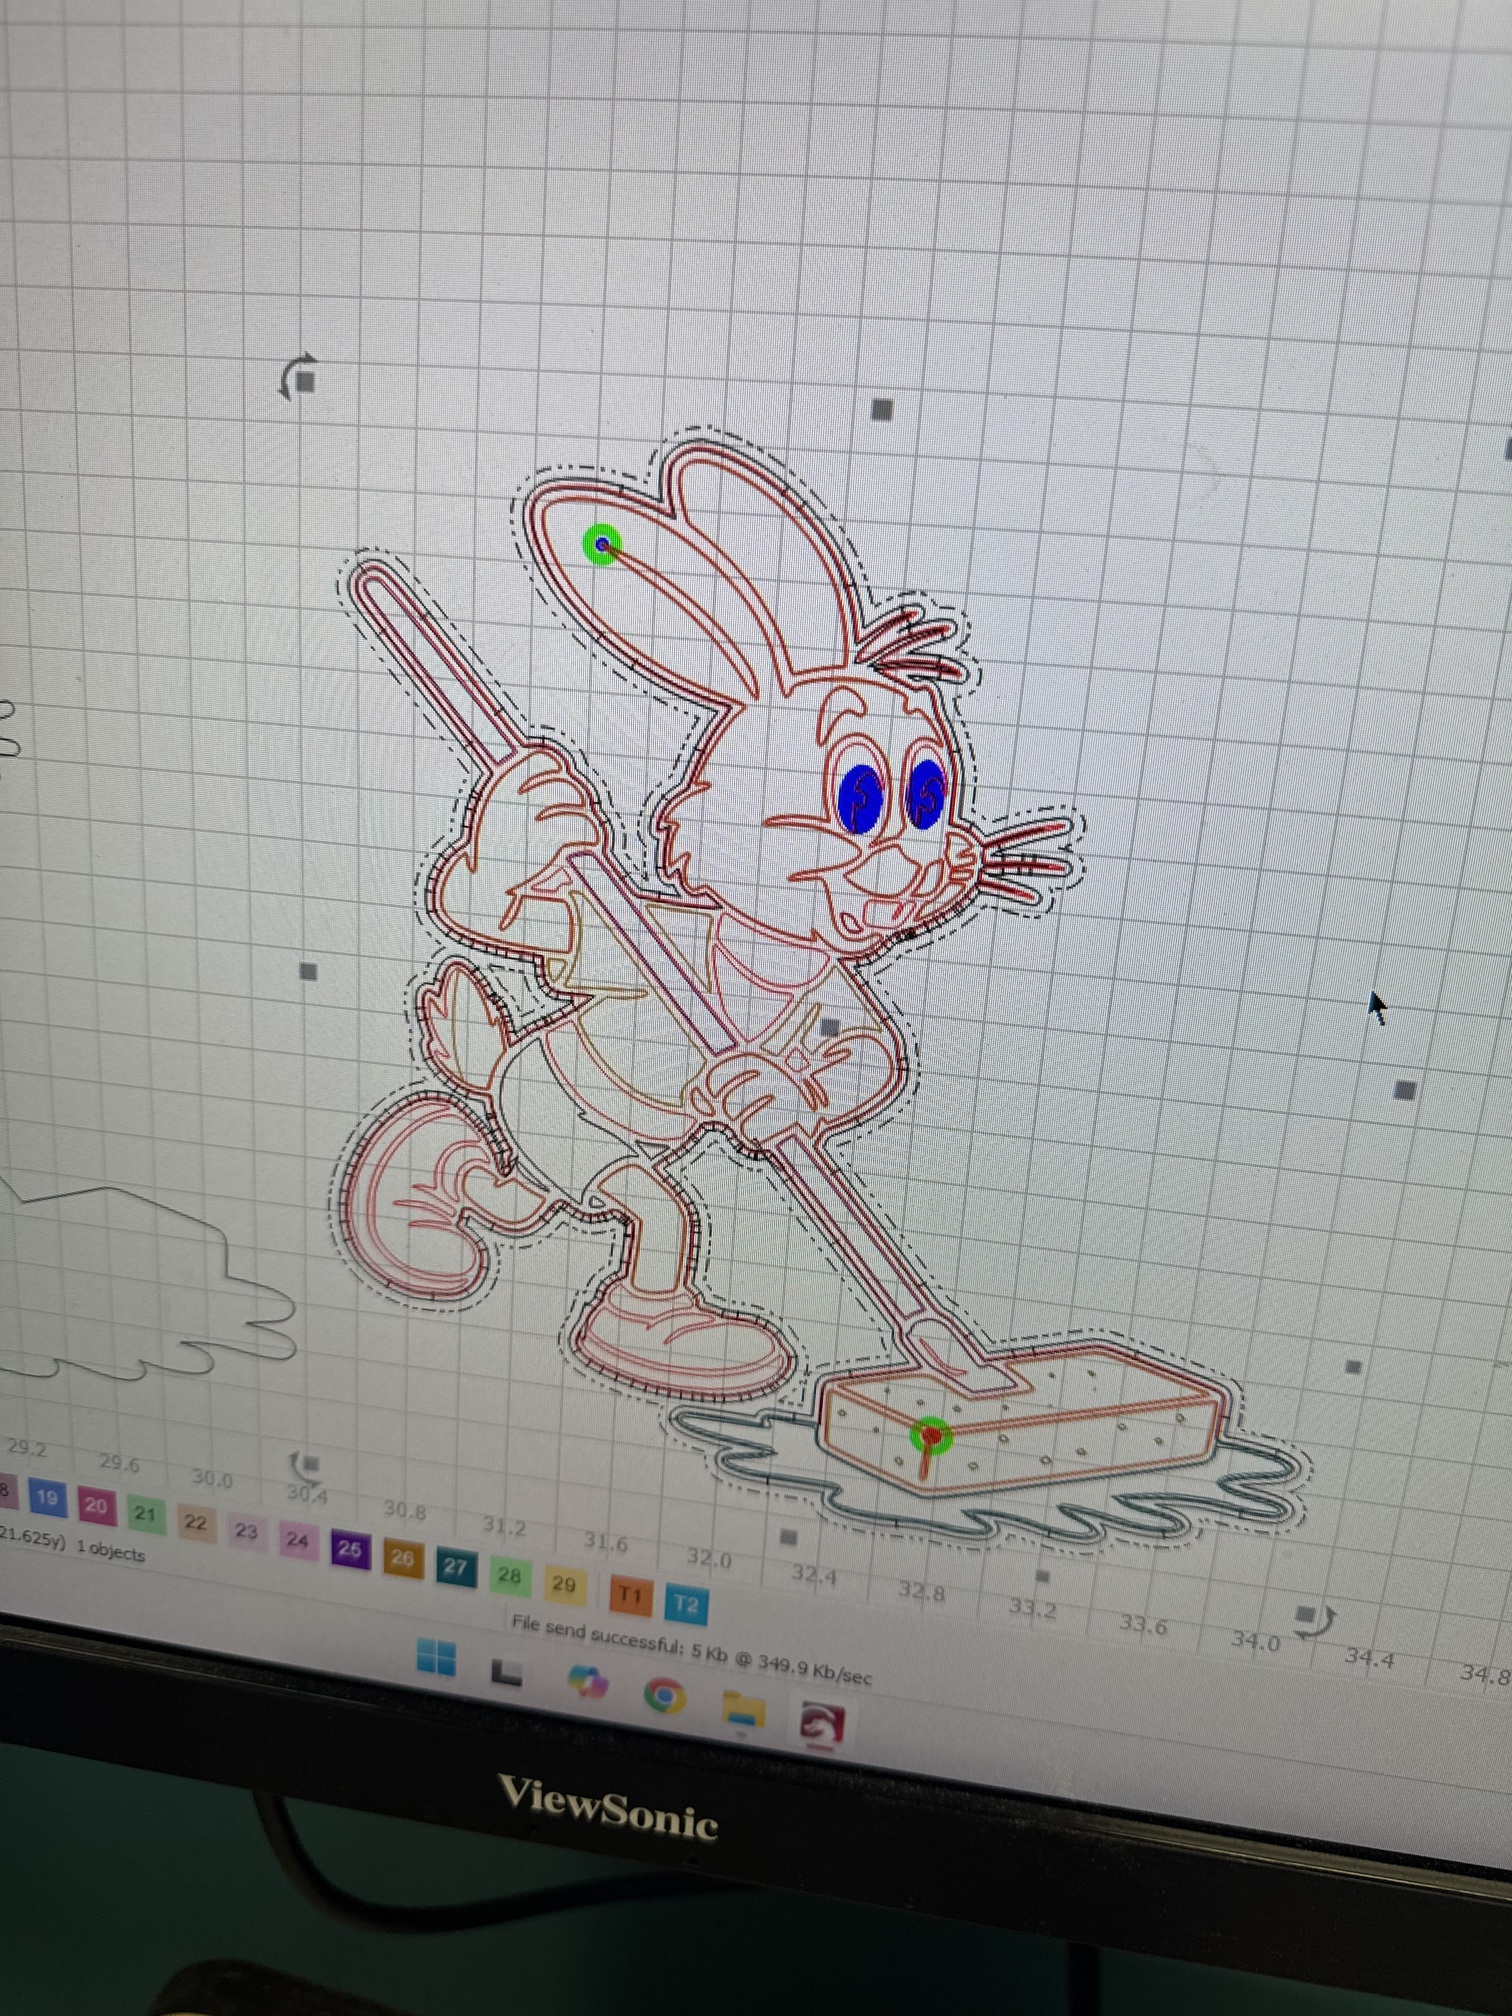Click the left-middle selection handle
Screen dimensions: 1512x2016
pos(308,971)
